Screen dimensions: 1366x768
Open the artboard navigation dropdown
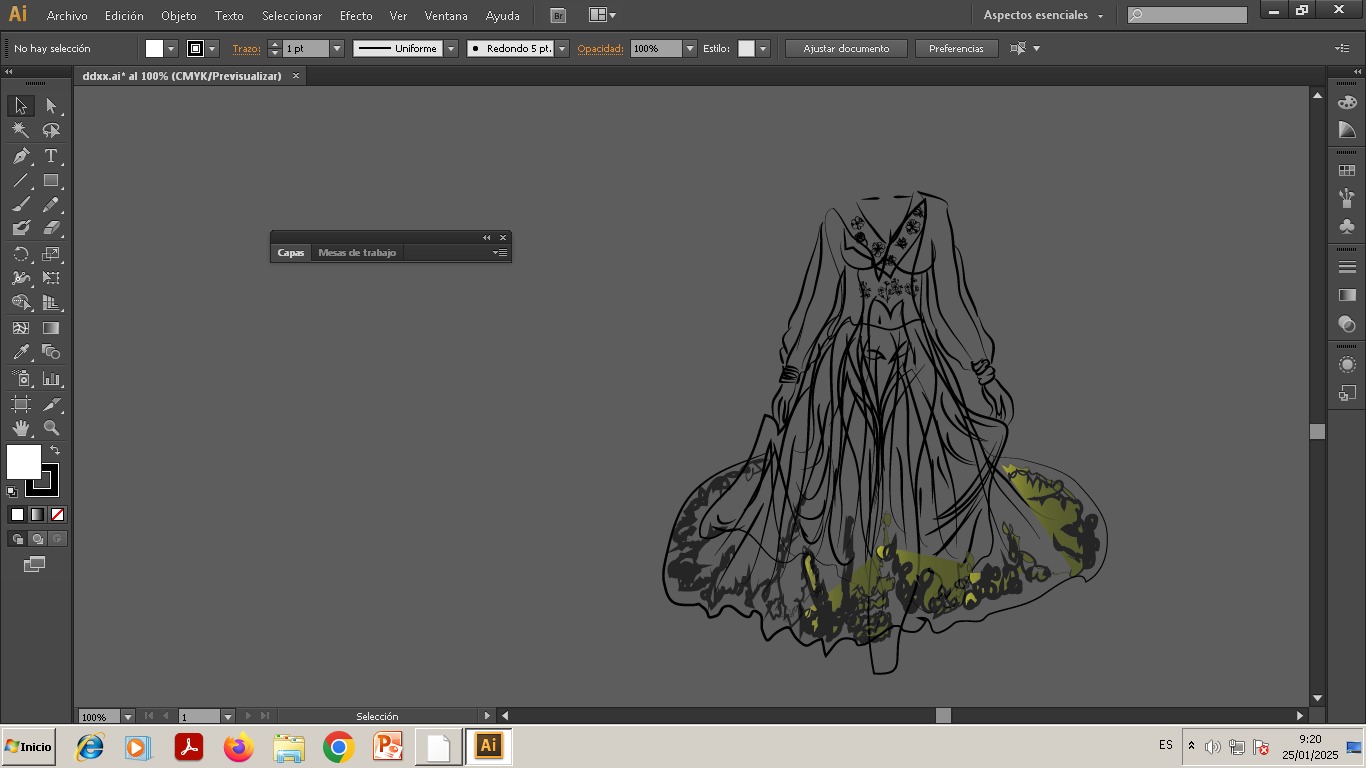(227, 716)
